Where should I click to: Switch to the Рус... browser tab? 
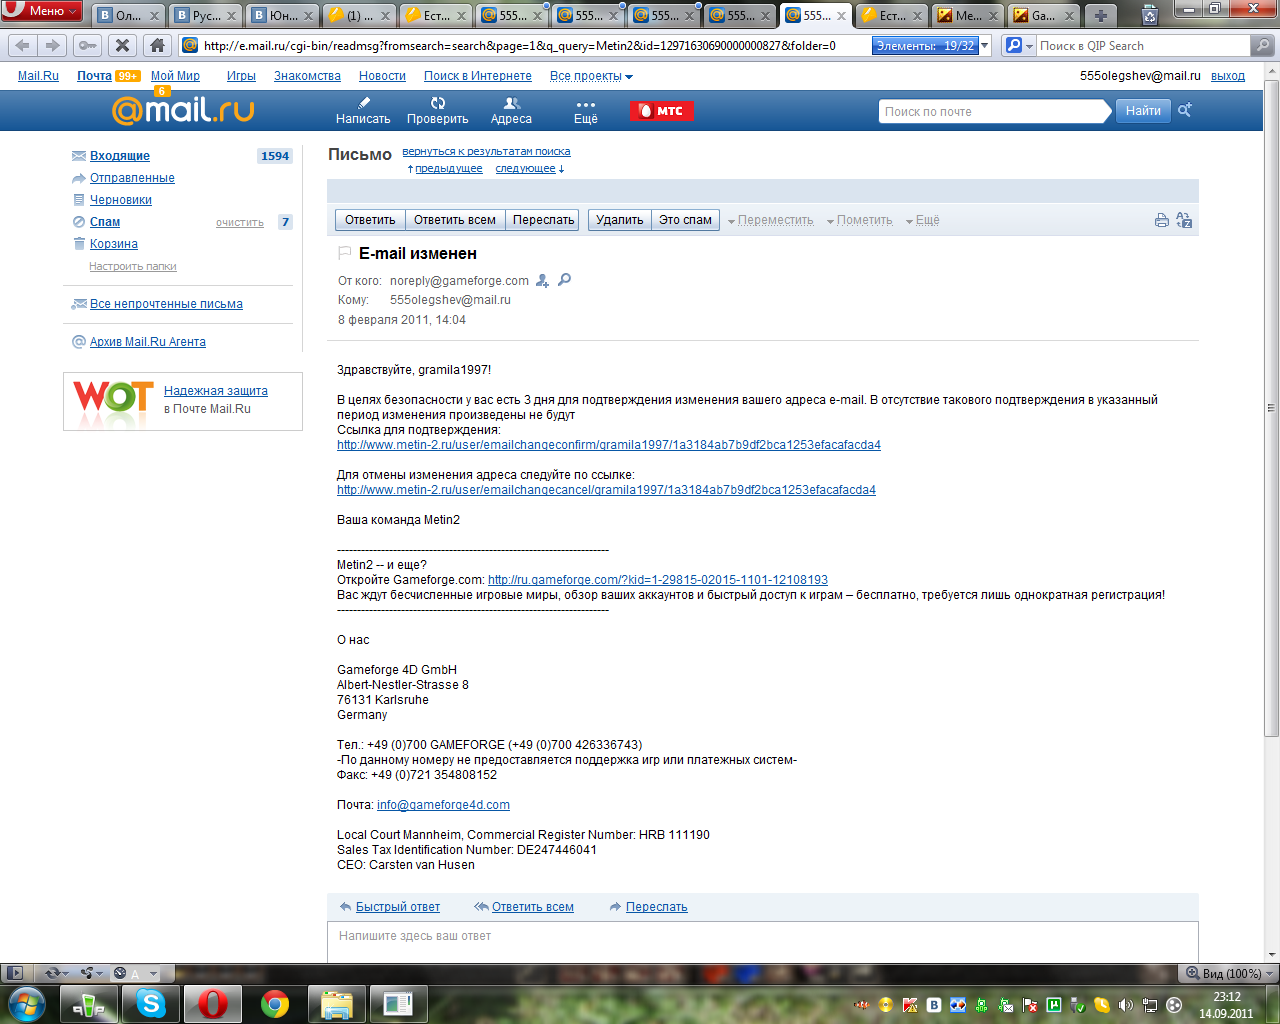(x=205, y=15)
